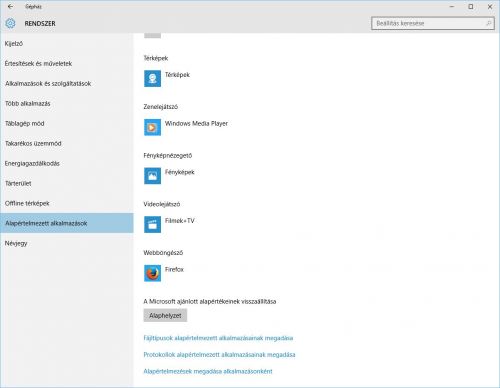The height and width of the screenshot is (388, 500).
Task: Click the Settings gear icon
Action: pos(10,23)
